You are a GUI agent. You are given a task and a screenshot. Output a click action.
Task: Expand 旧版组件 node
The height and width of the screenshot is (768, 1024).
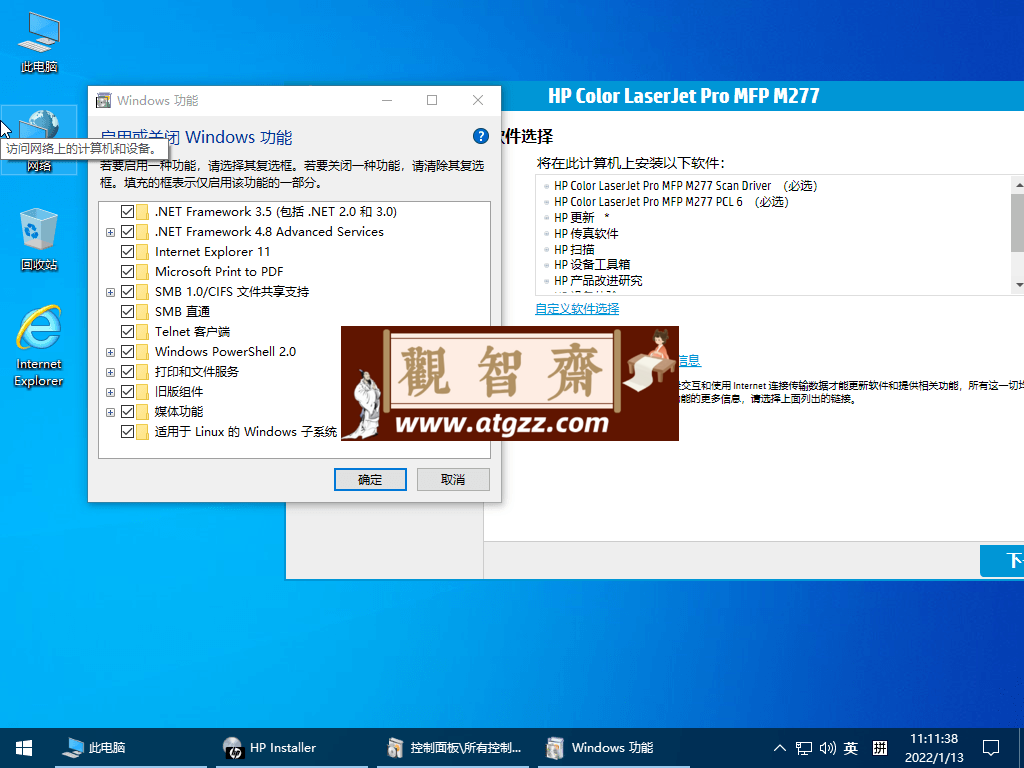tap(110, 392)
